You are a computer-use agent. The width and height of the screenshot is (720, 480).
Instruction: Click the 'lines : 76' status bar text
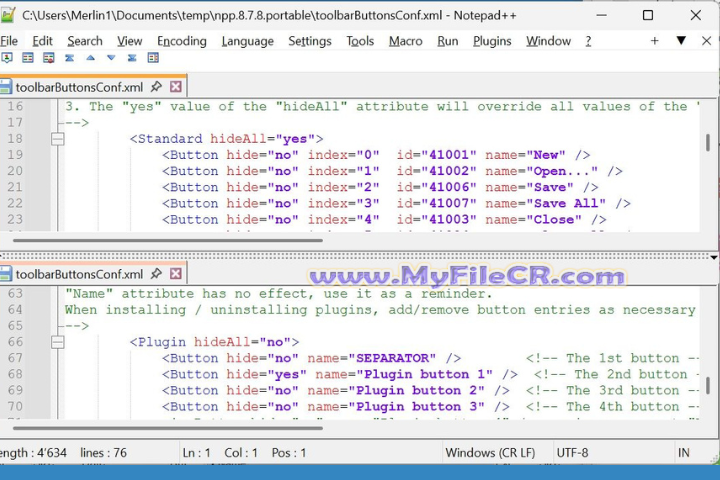(x=103, y=453)
